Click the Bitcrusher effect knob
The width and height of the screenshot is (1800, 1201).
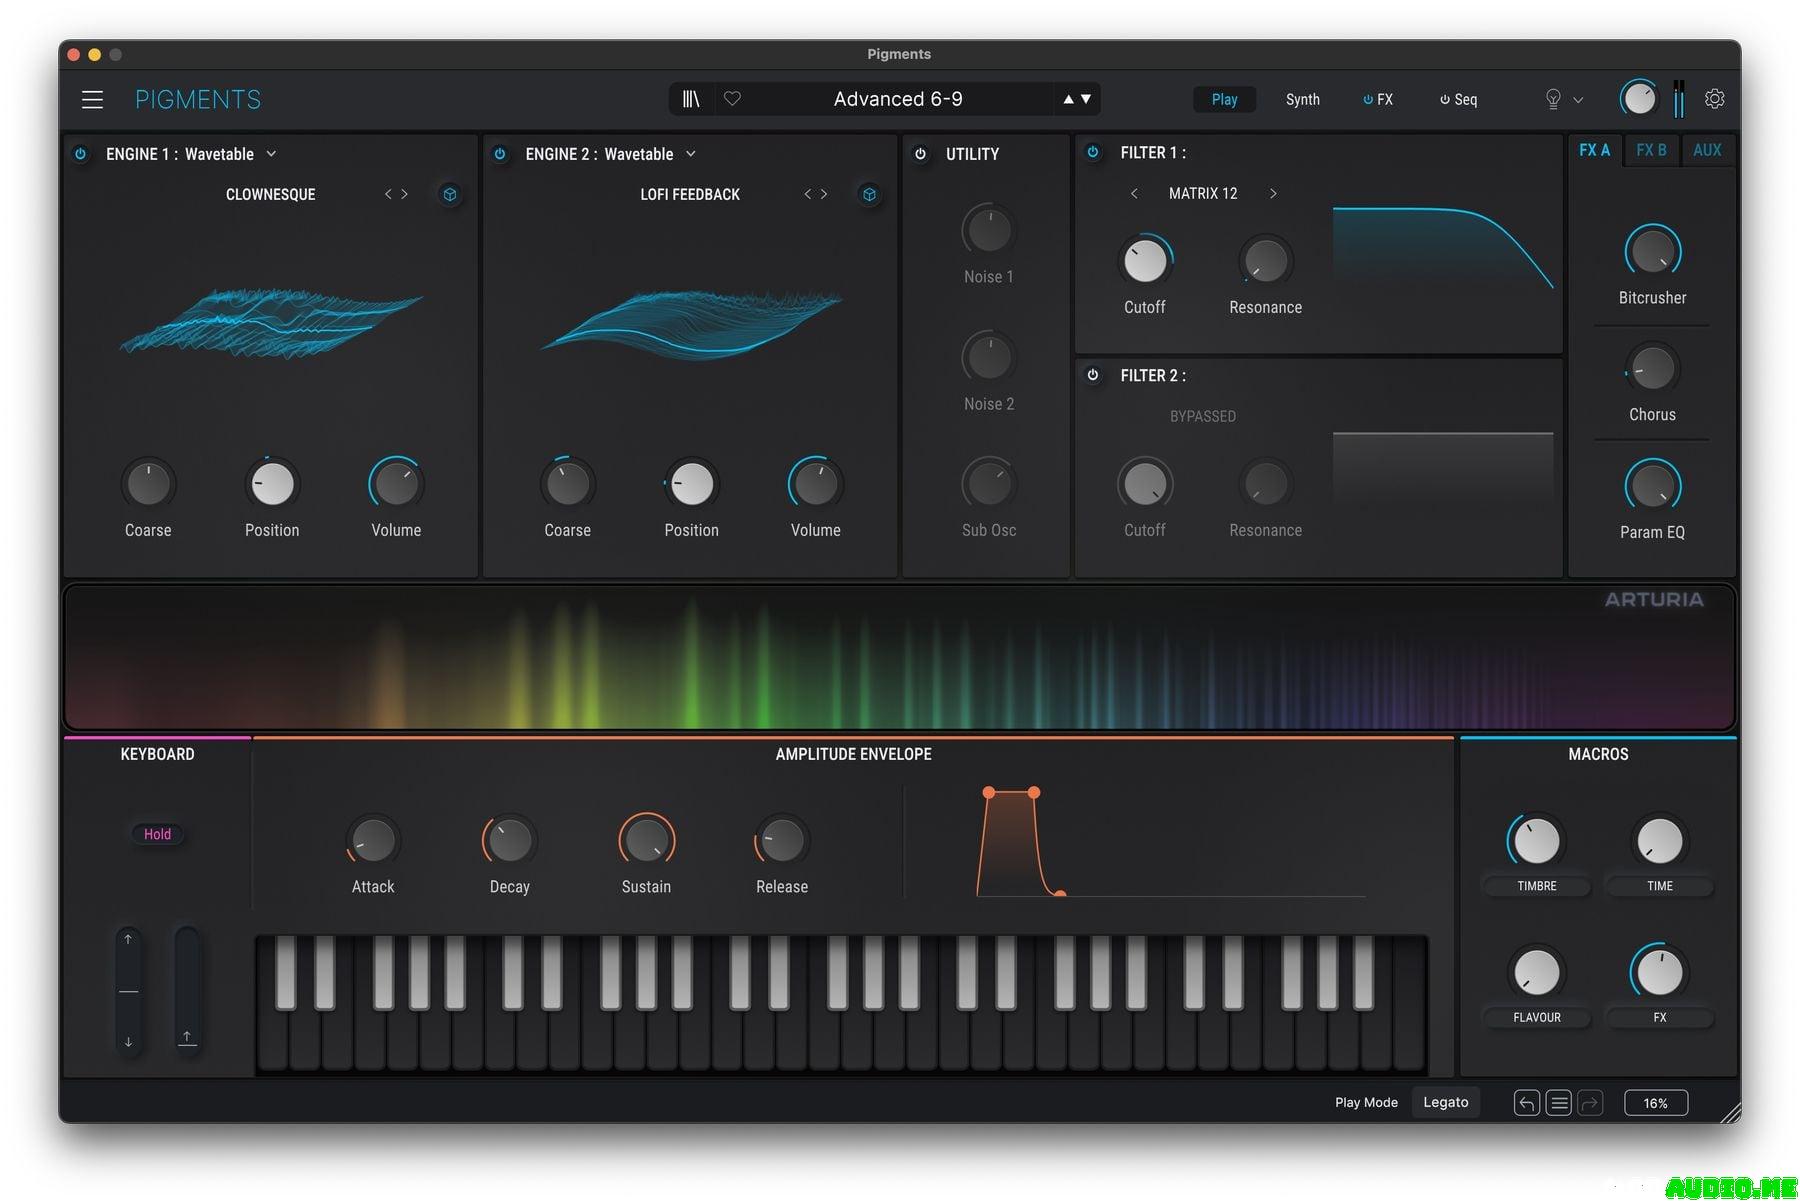(1652, 251)
